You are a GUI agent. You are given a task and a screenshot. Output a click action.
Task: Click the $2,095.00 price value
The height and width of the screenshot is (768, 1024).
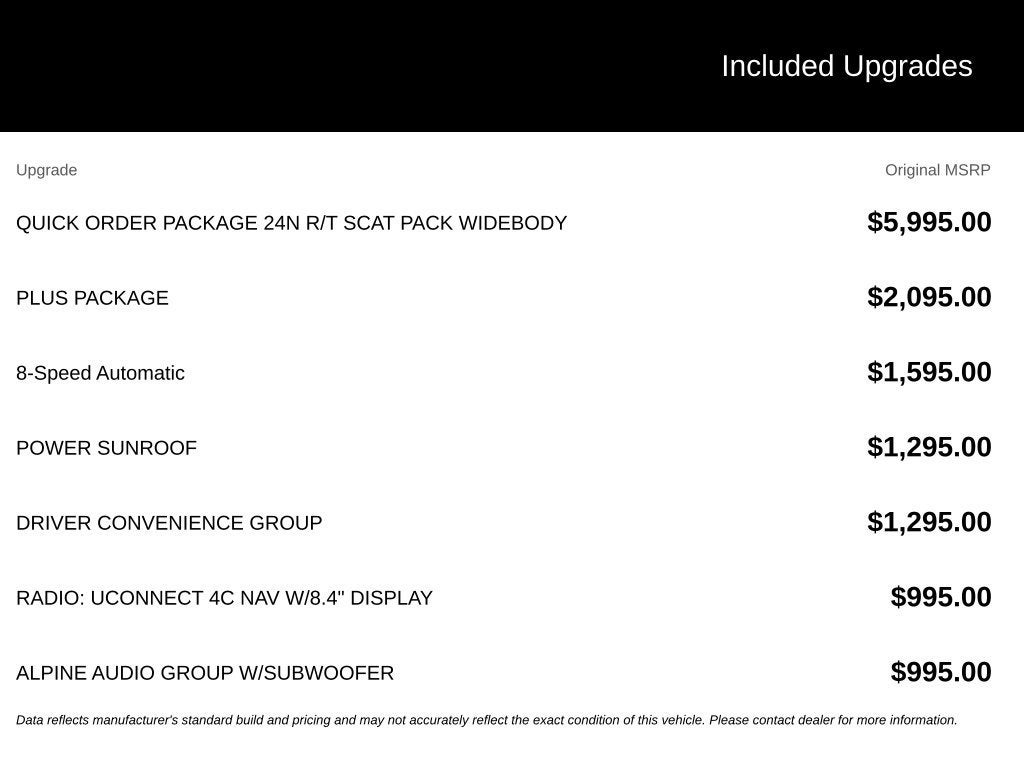coord(929,297)
